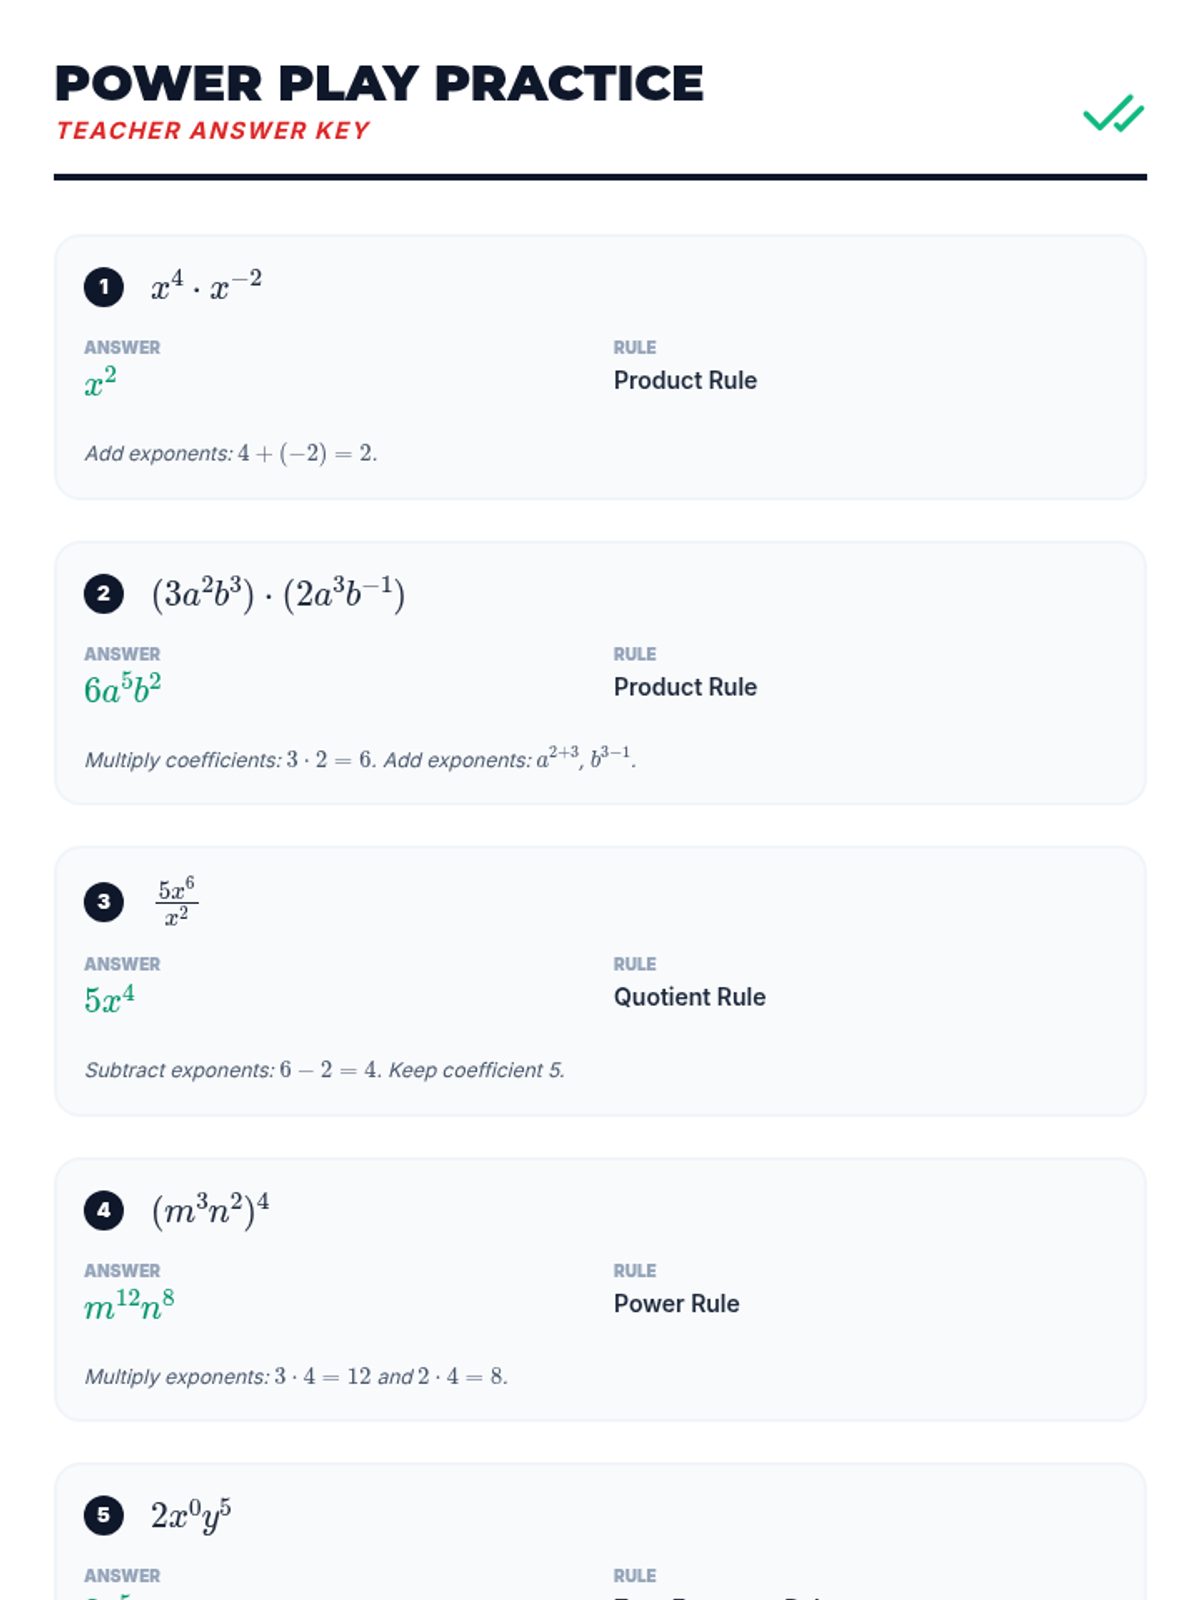This screenshot has height=1600, width=1200.
Task: Click Product Rule label in problem 1
Action: tap(685, 381)
